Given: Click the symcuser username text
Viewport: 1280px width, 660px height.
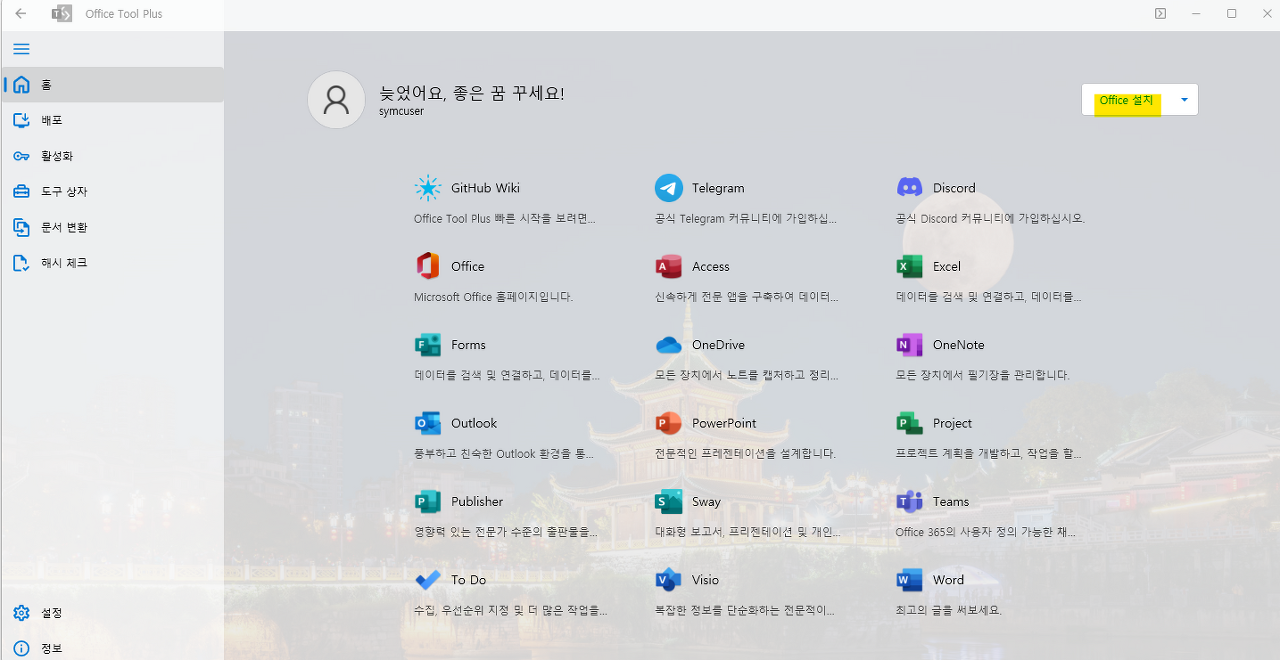Looking at the screenshot, I should point(402,112).
